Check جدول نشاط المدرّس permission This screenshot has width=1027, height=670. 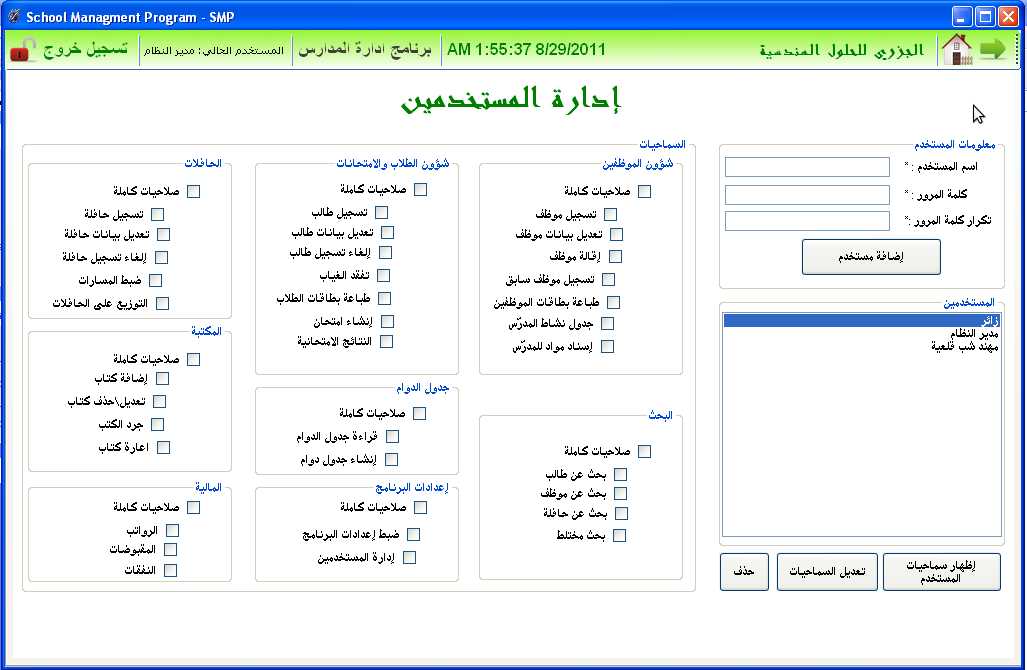[607, 324]
